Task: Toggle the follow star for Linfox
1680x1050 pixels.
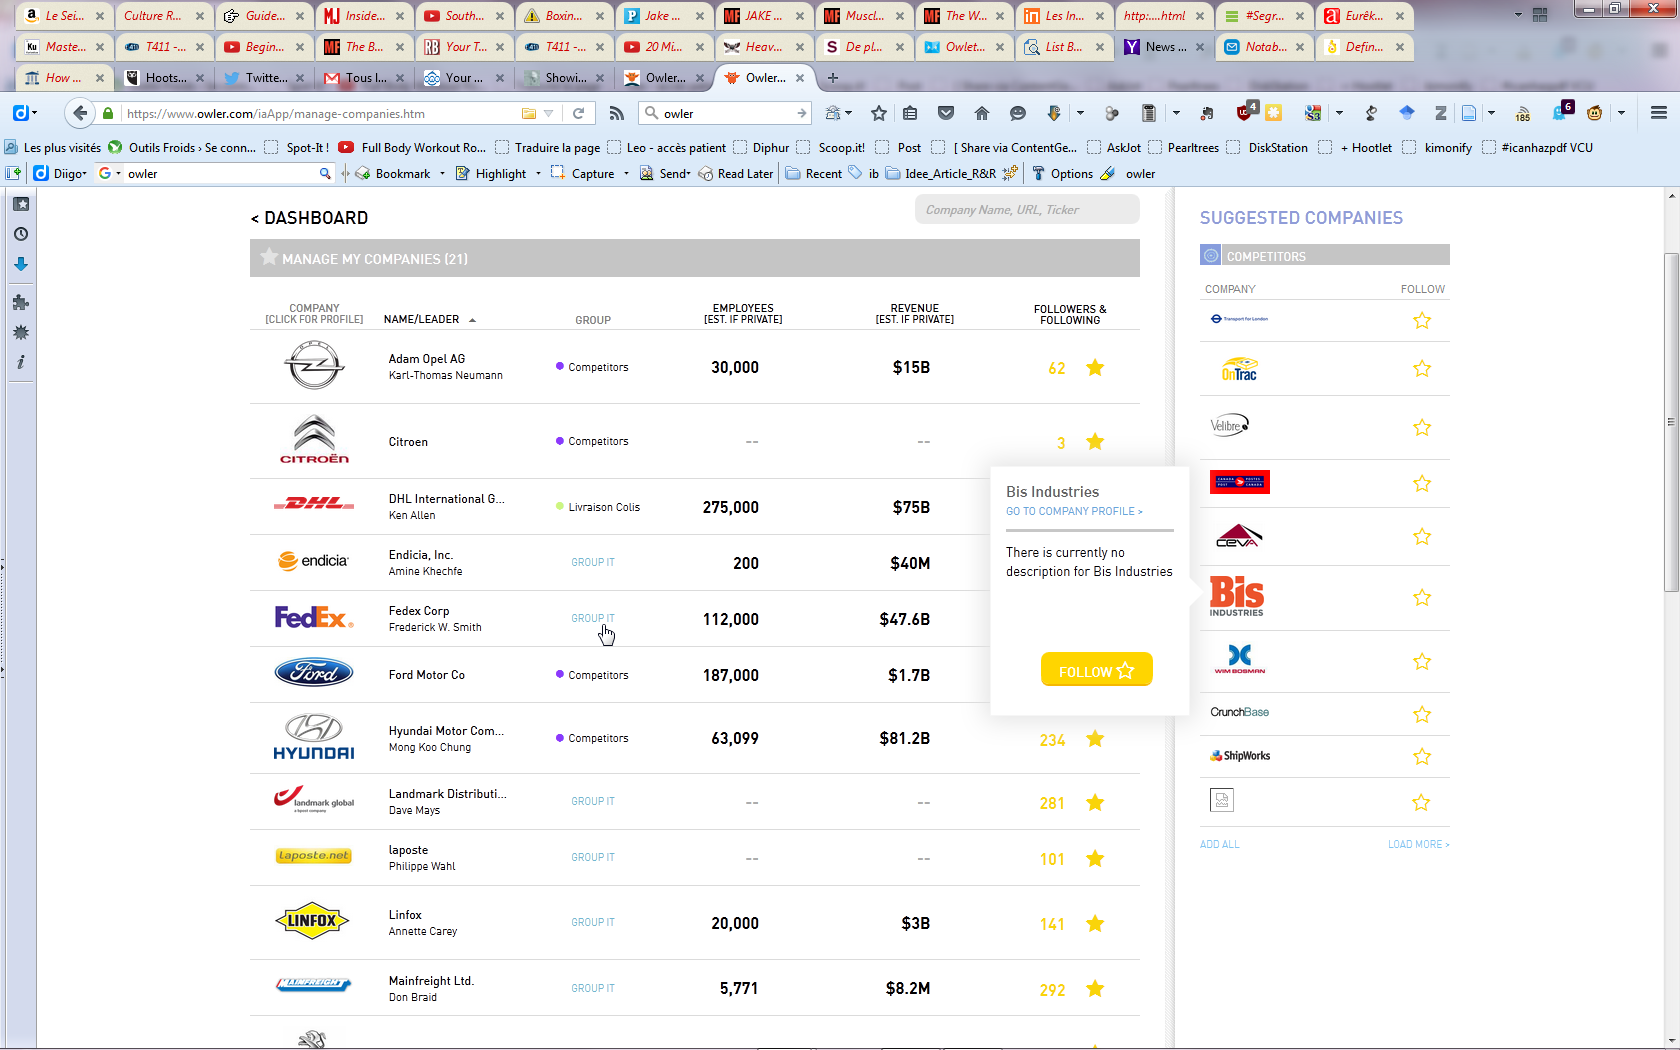Action: (x=1095, y=923)
